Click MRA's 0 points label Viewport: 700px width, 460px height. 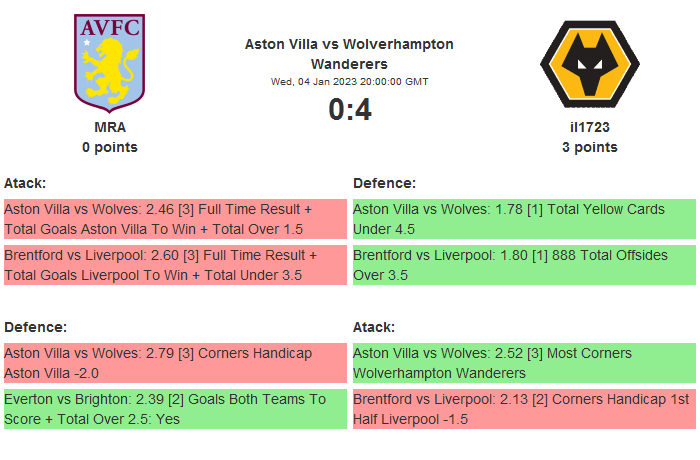pyautogui.click(x=110, y=147)
